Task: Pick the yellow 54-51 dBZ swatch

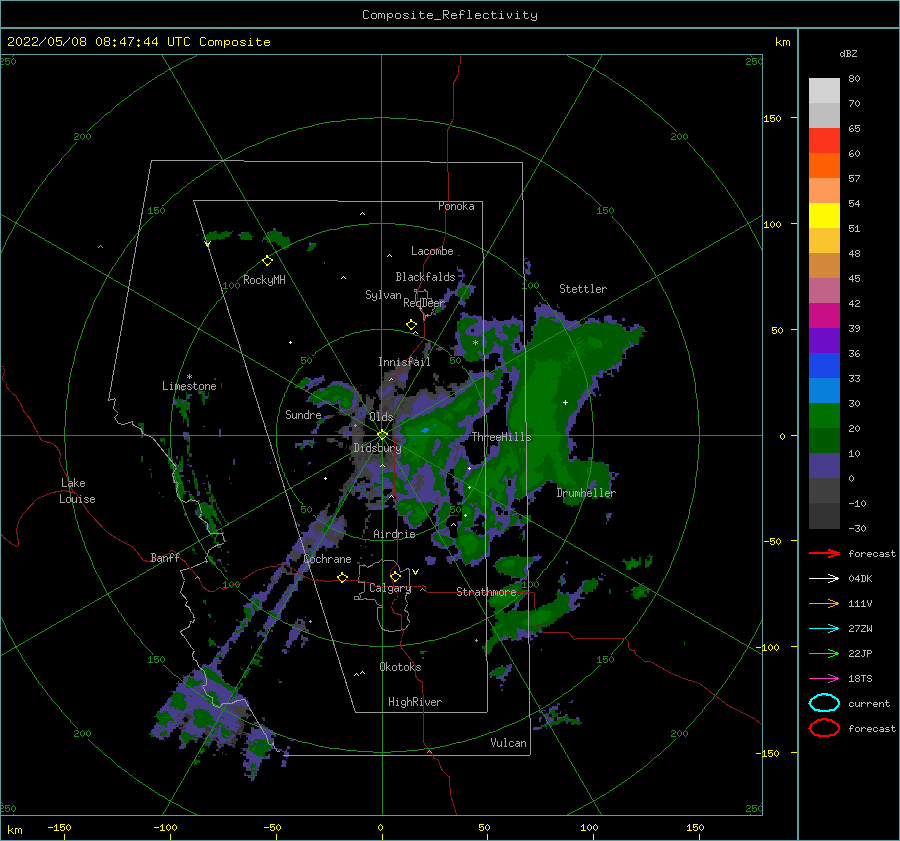Action: (824, 216)
